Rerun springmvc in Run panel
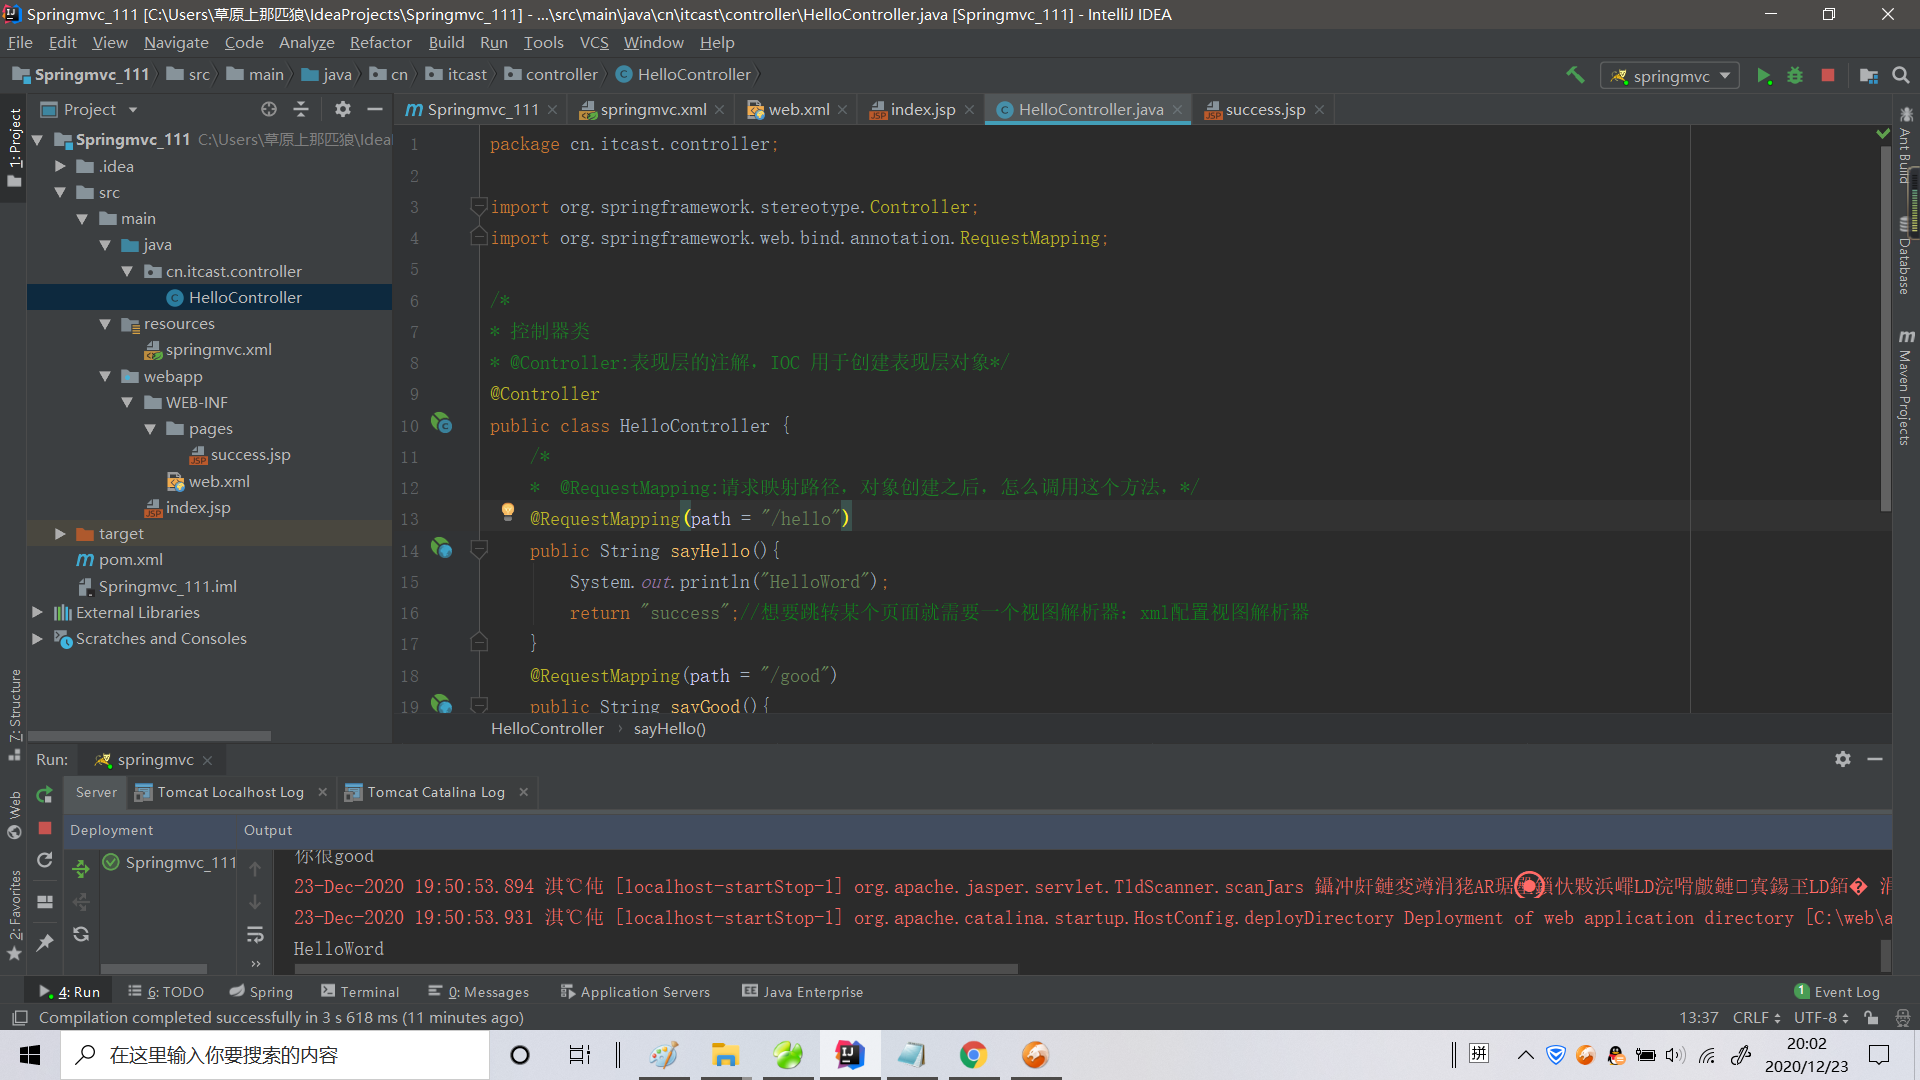Screen dimensions: 1920x1080 pyautogui.click(x=45, y=794)
